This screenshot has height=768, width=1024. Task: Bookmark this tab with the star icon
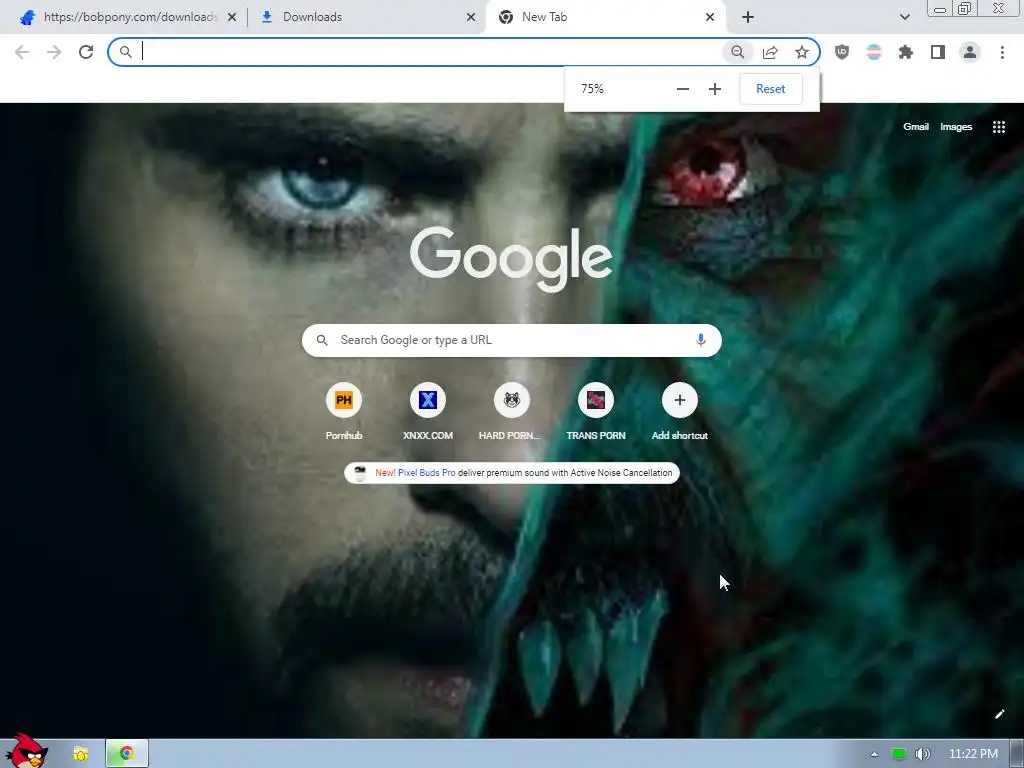(802, 52)
